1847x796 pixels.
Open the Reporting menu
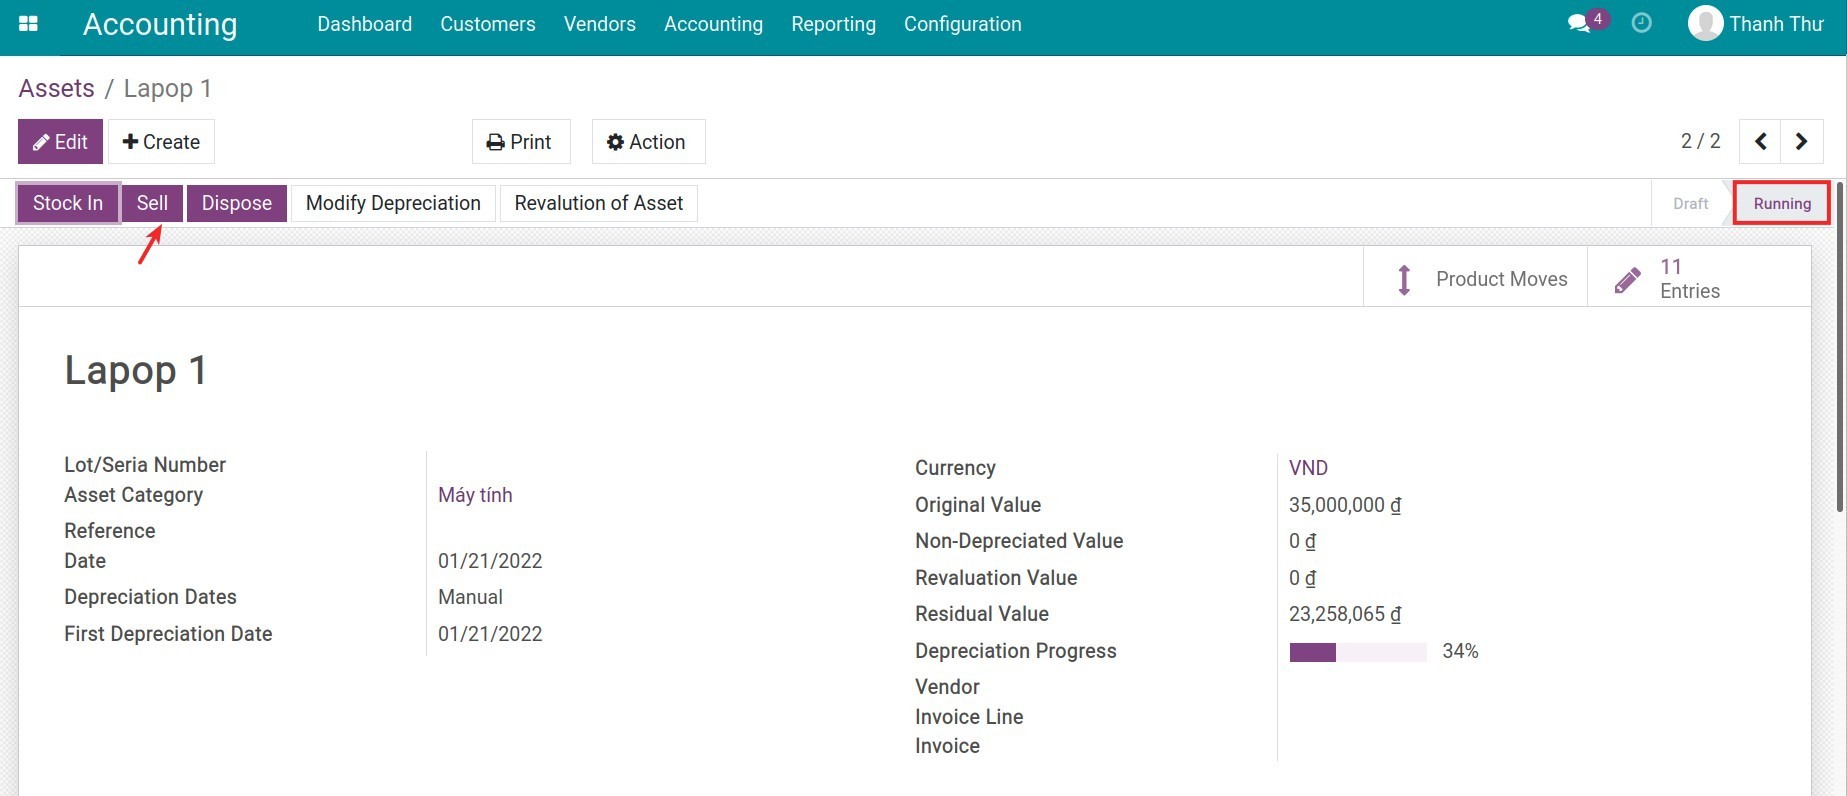point(833,24)
